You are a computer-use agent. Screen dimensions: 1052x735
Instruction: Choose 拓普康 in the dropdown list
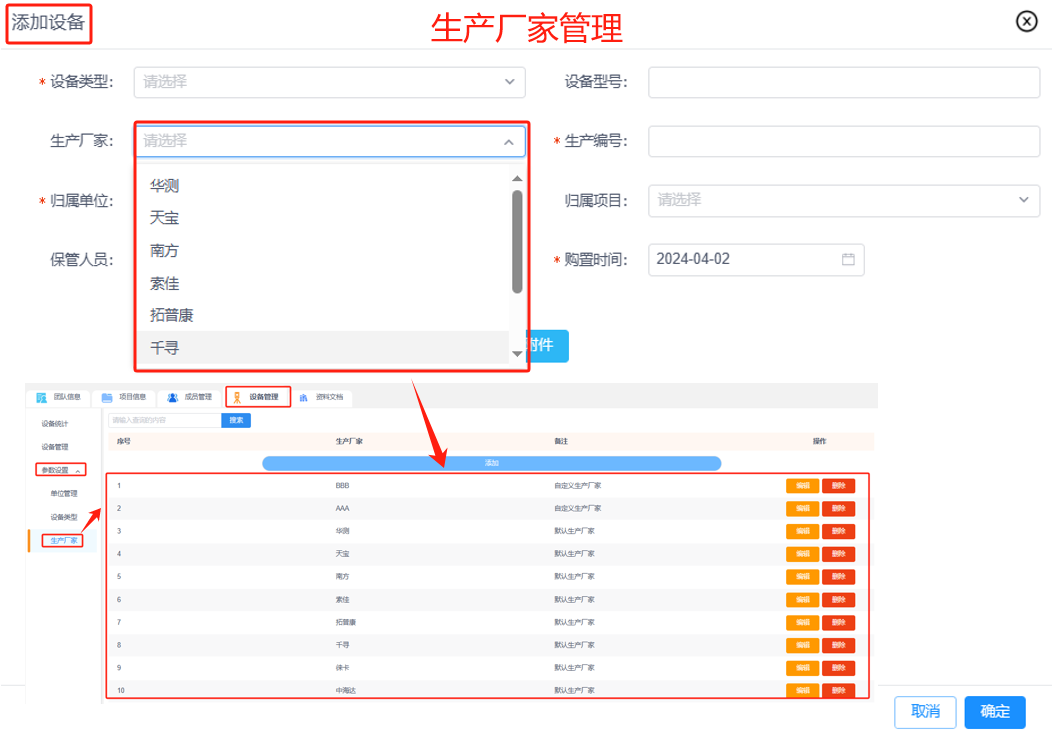click(x=171, y=315)
